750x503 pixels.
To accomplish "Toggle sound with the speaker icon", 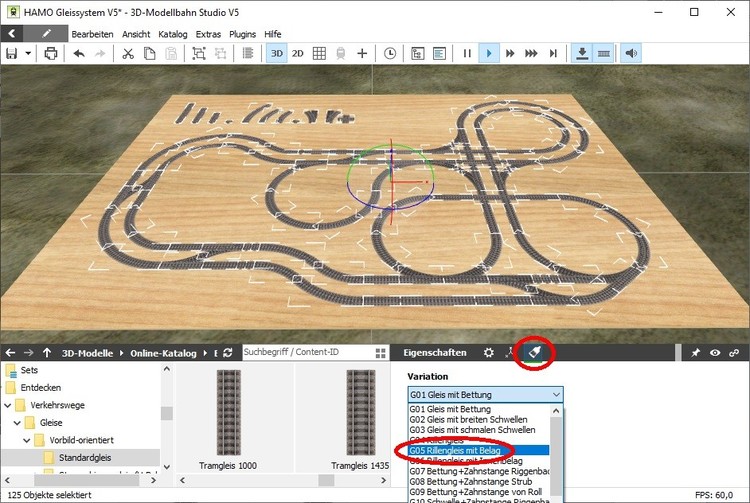I will tap(631, 54).
